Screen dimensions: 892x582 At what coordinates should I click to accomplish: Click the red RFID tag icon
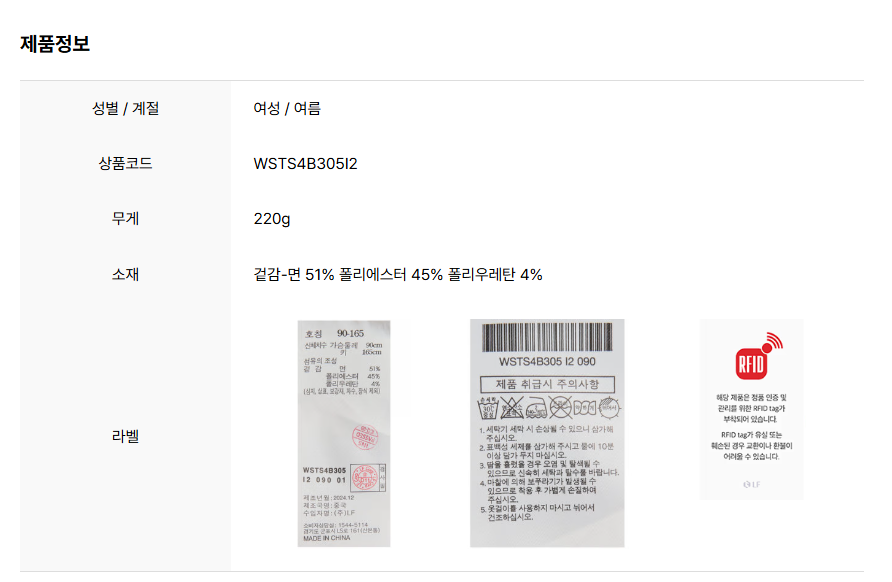(758, 356)
